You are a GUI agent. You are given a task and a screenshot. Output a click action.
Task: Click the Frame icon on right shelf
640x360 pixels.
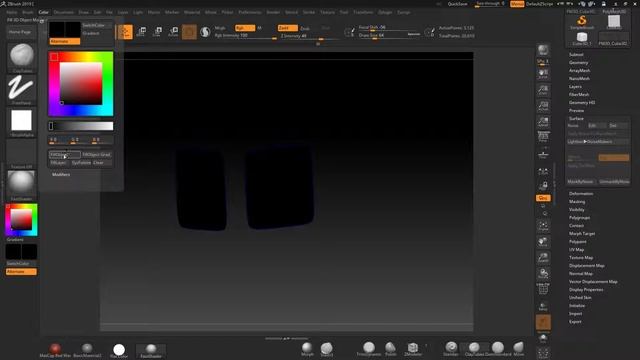tap(543, 226)
